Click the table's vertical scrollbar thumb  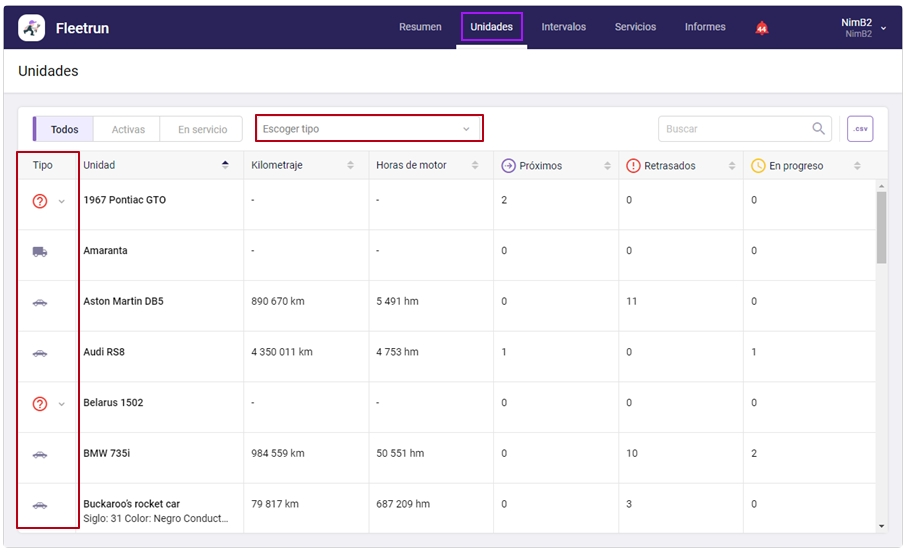[881, 227]
